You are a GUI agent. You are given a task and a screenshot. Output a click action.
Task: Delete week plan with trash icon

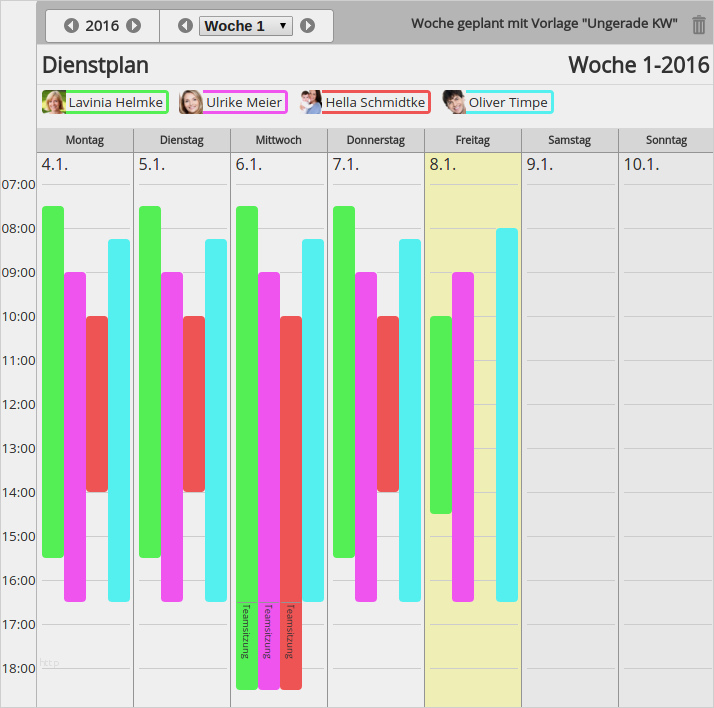click(x=699, y=25)
